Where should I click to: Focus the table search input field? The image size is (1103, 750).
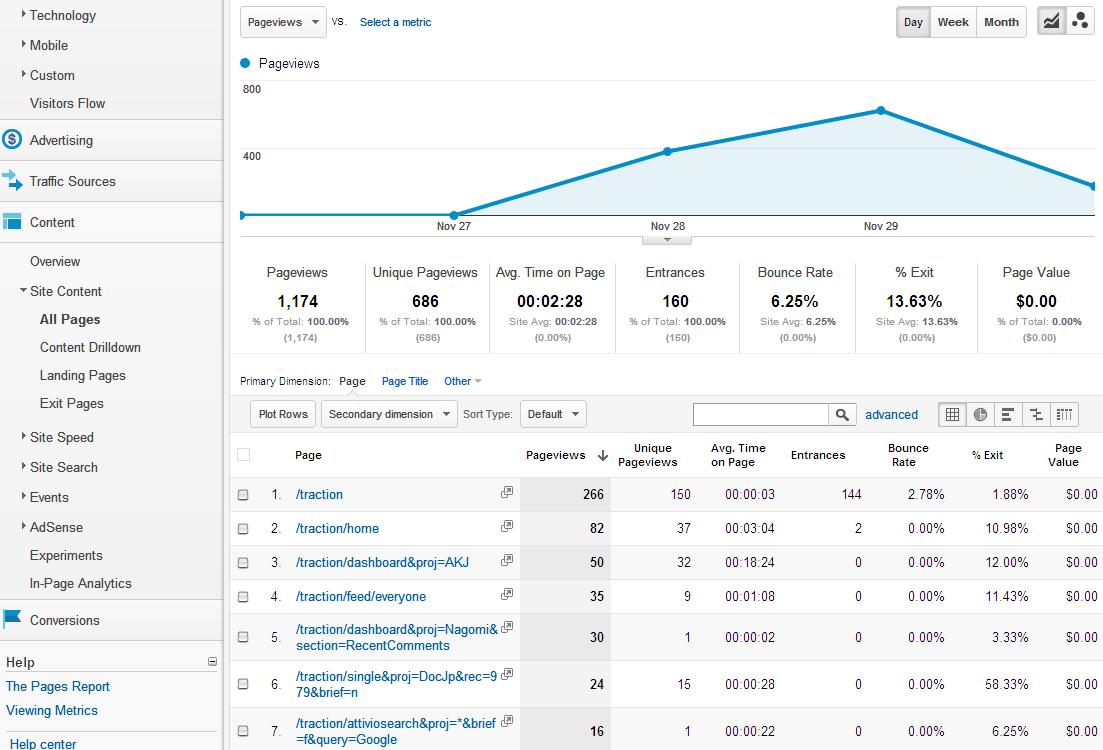coord(760,414)
